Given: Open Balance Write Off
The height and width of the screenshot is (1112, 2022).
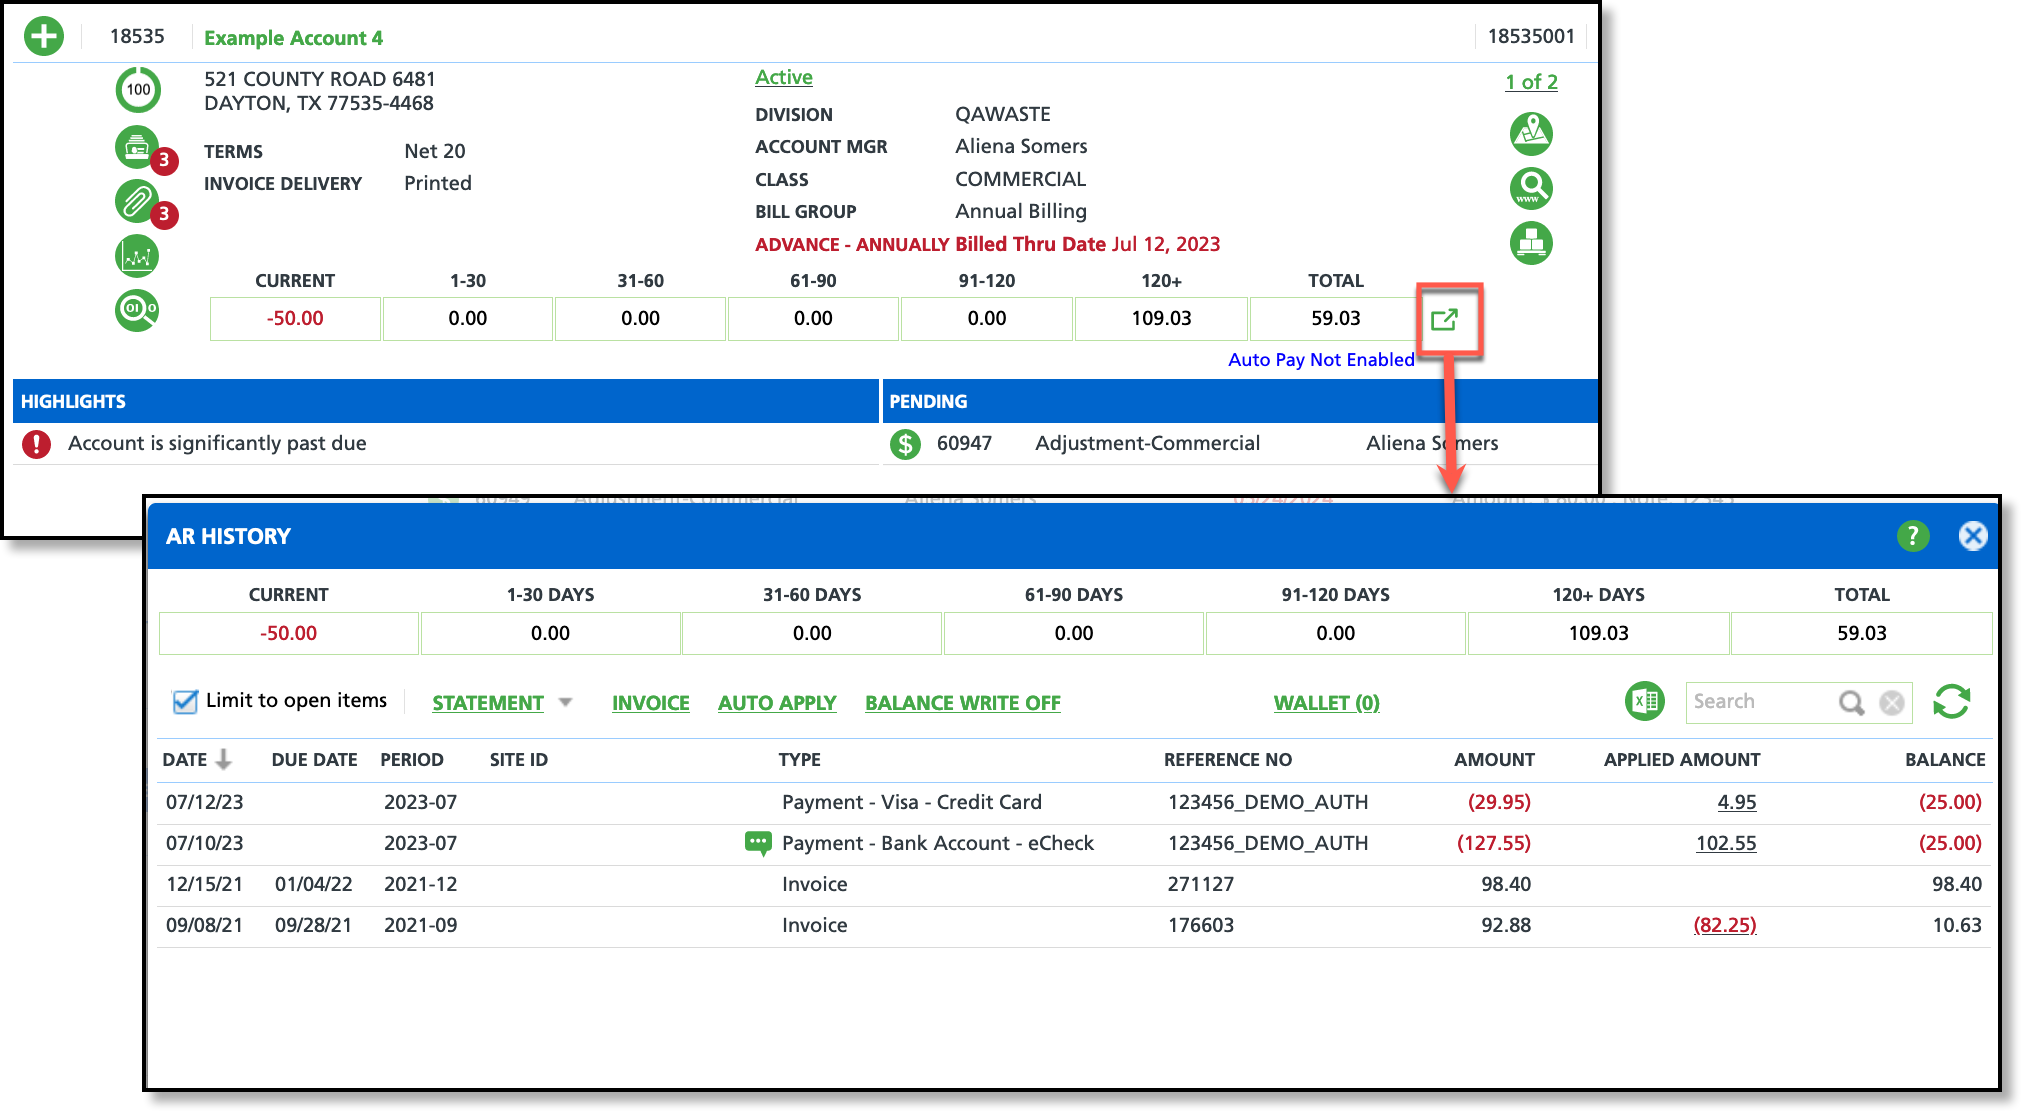Looking at the screenshot, I should [x=962, y=703].
